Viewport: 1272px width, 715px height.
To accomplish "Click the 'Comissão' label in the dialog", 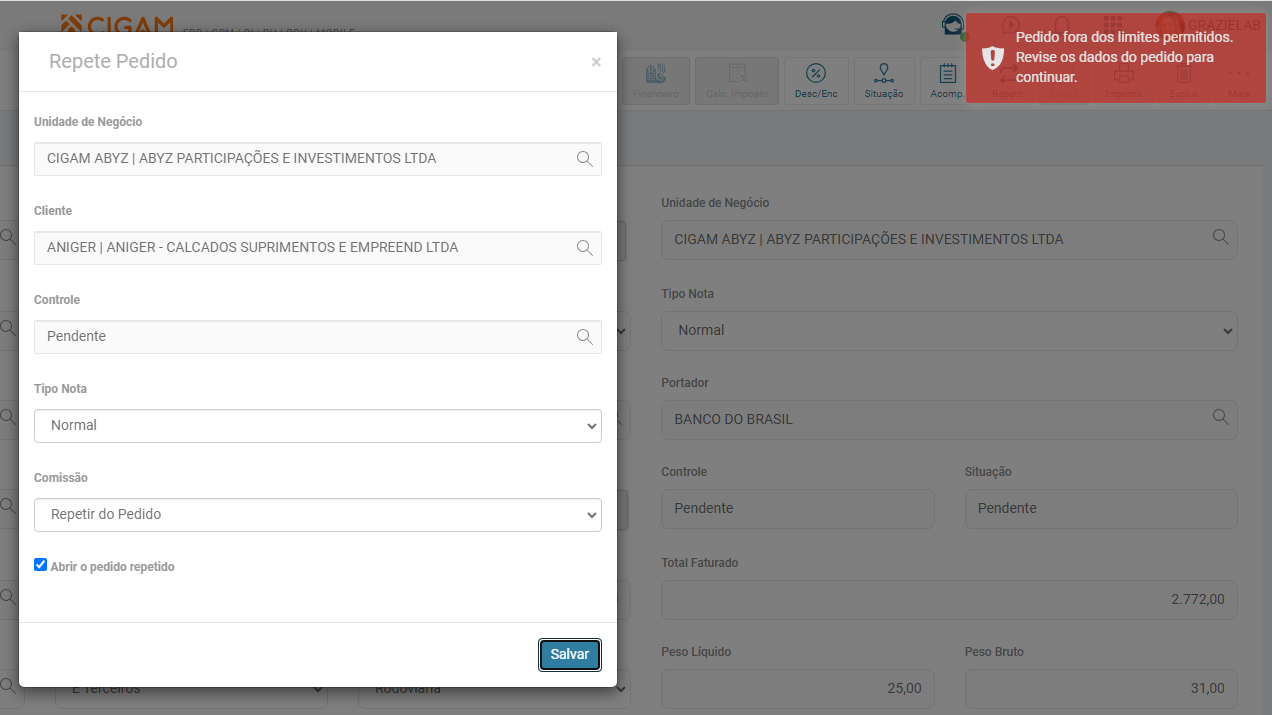I will pos(63,478).
